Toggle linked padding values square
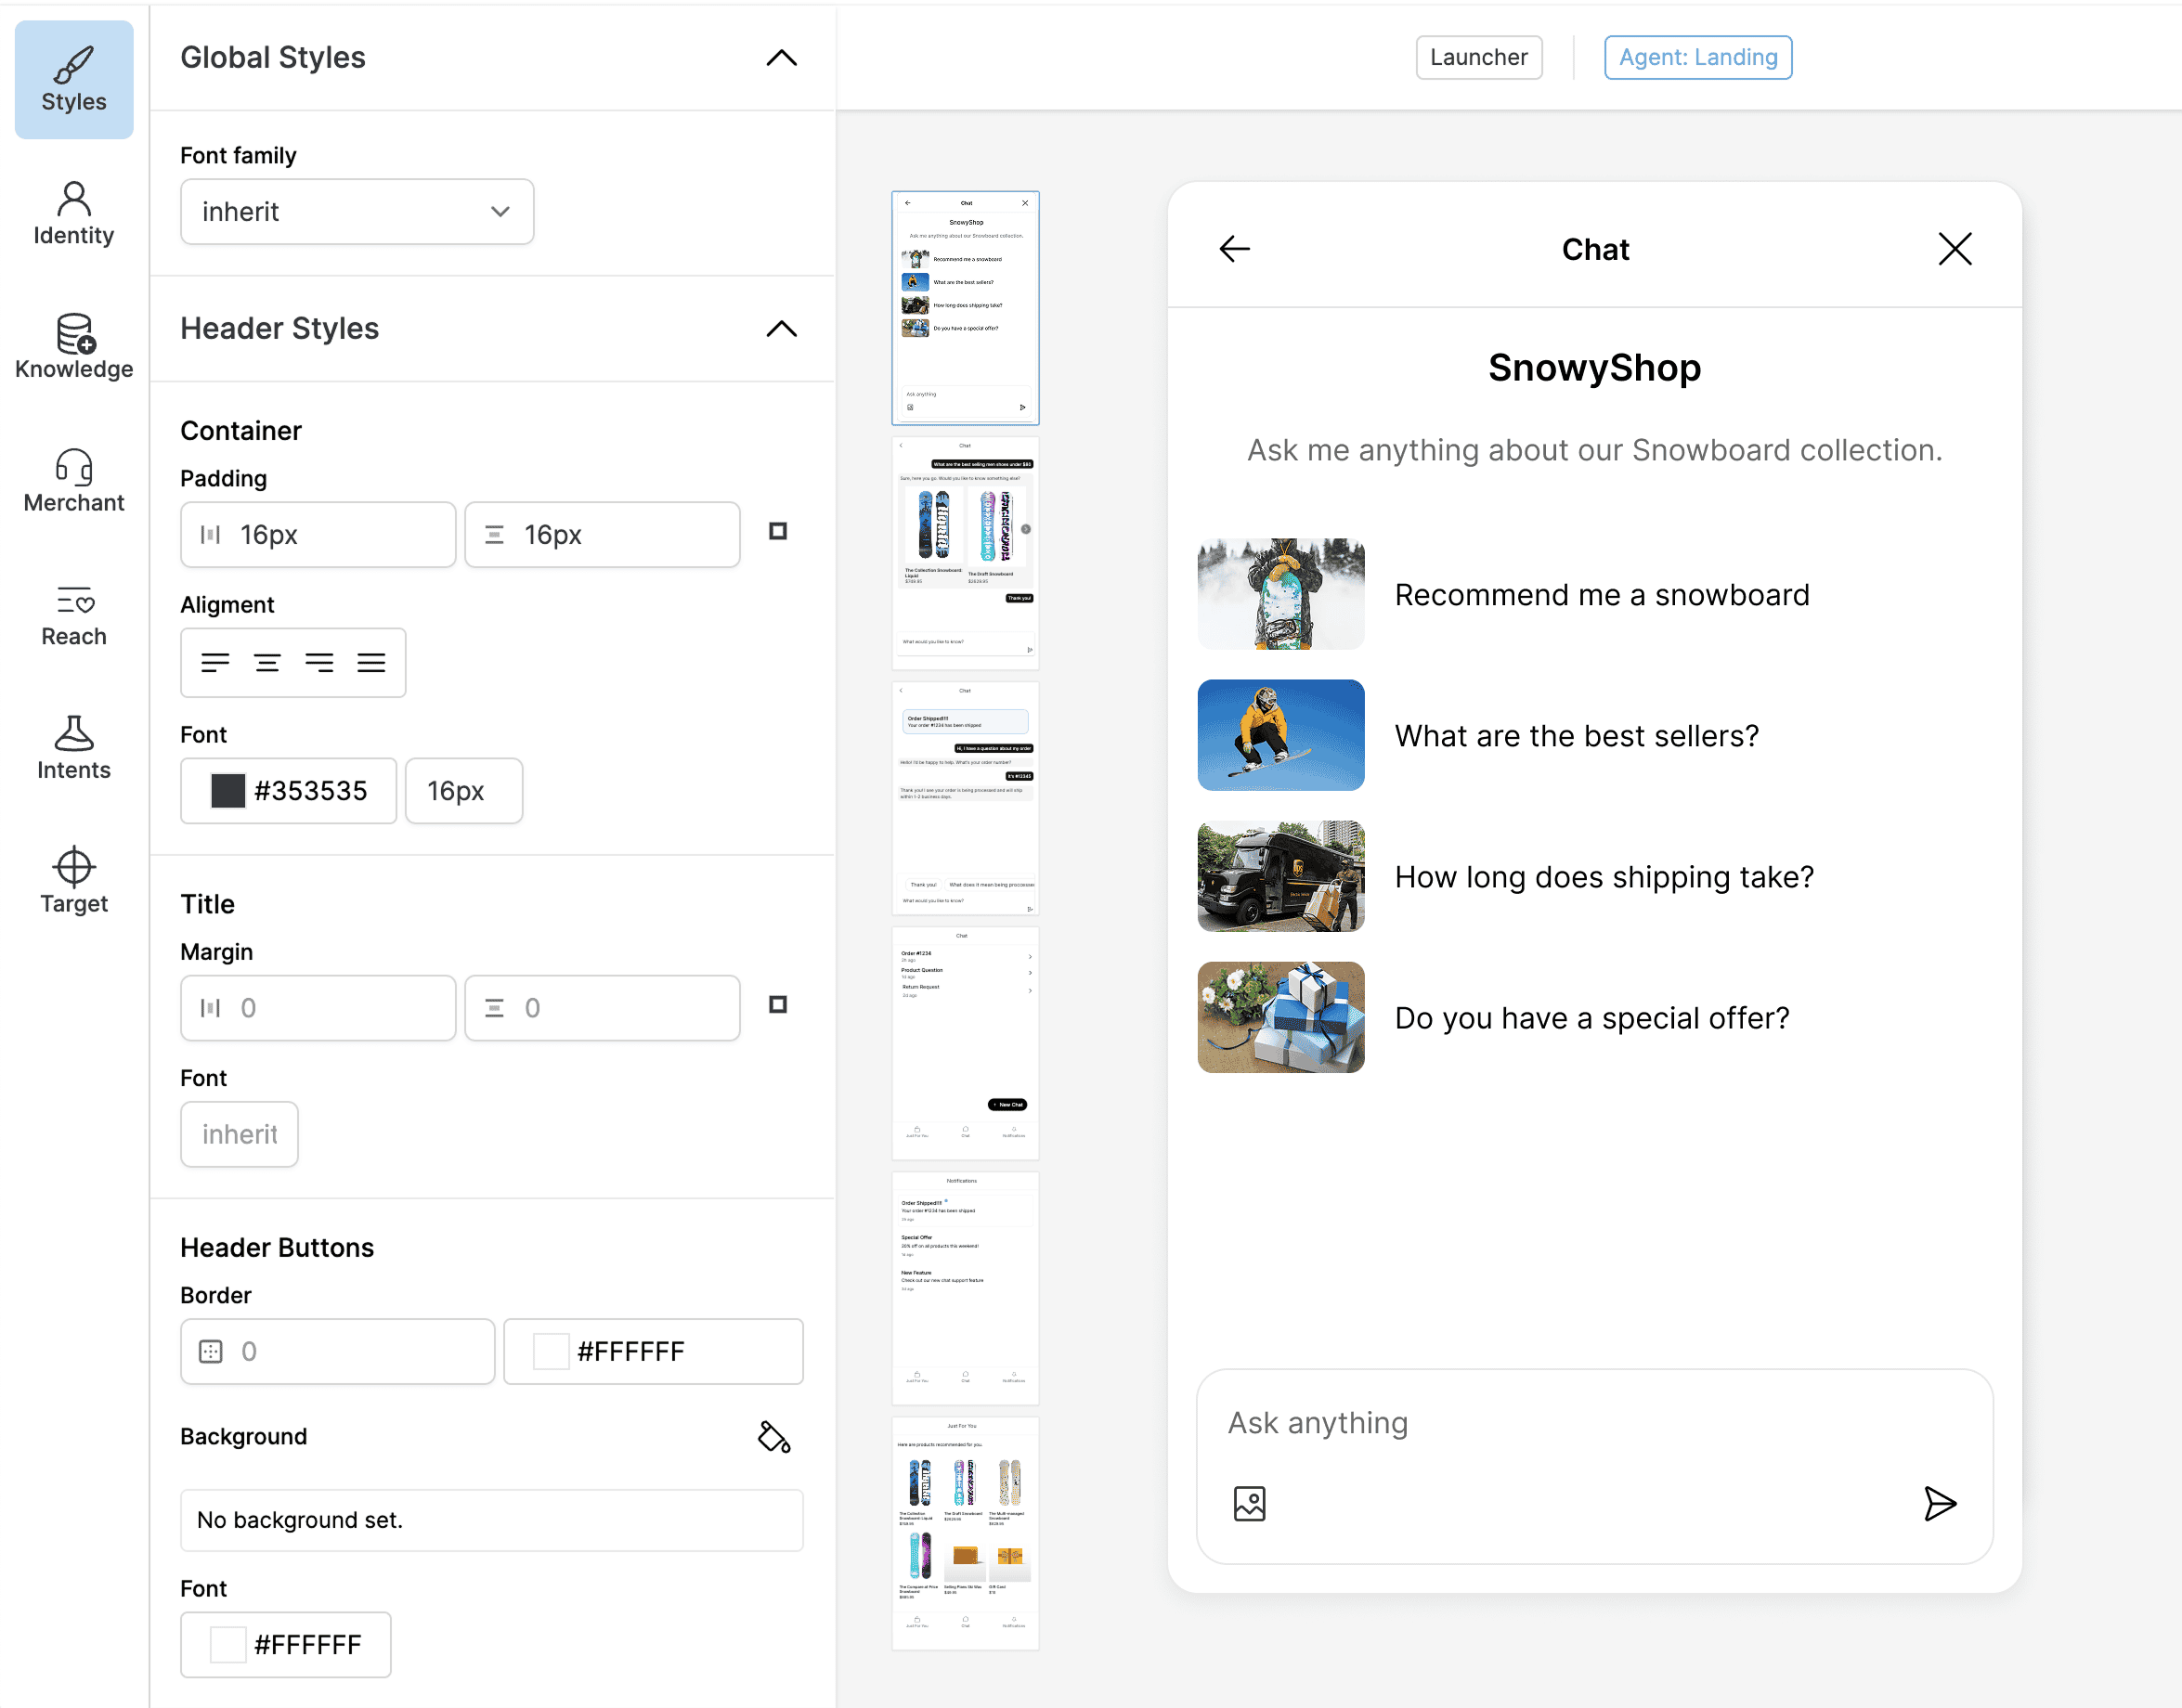The height and width of the screenshot is (1708, 2182). pyautogui.click(x=778, y=532)
